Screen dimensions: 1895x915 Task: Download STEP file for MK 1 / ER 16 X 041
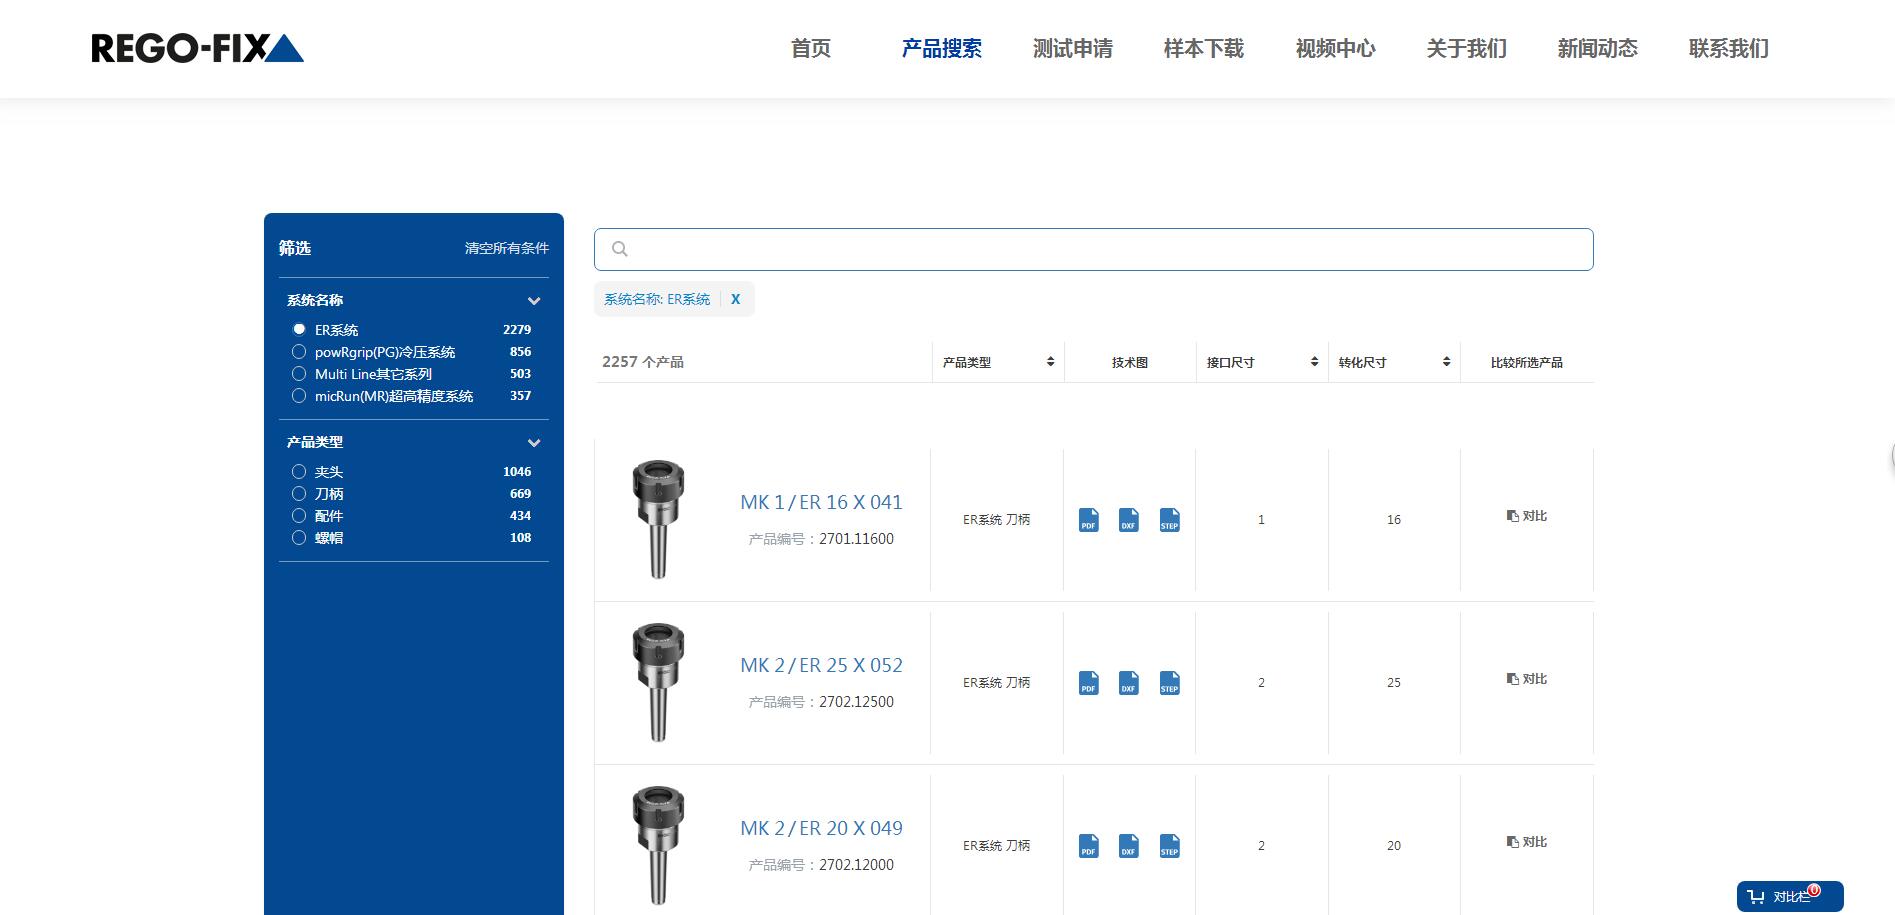click(x=1169, y=520)
